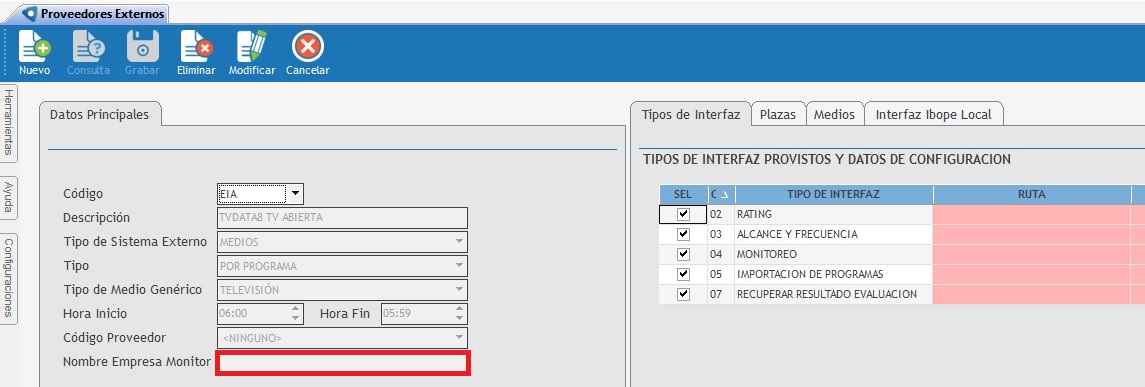Image resolution: width=1145 pixels, height=387 pixels.
Task: Open the Herramientas side panel
Action: pos(9,123)
